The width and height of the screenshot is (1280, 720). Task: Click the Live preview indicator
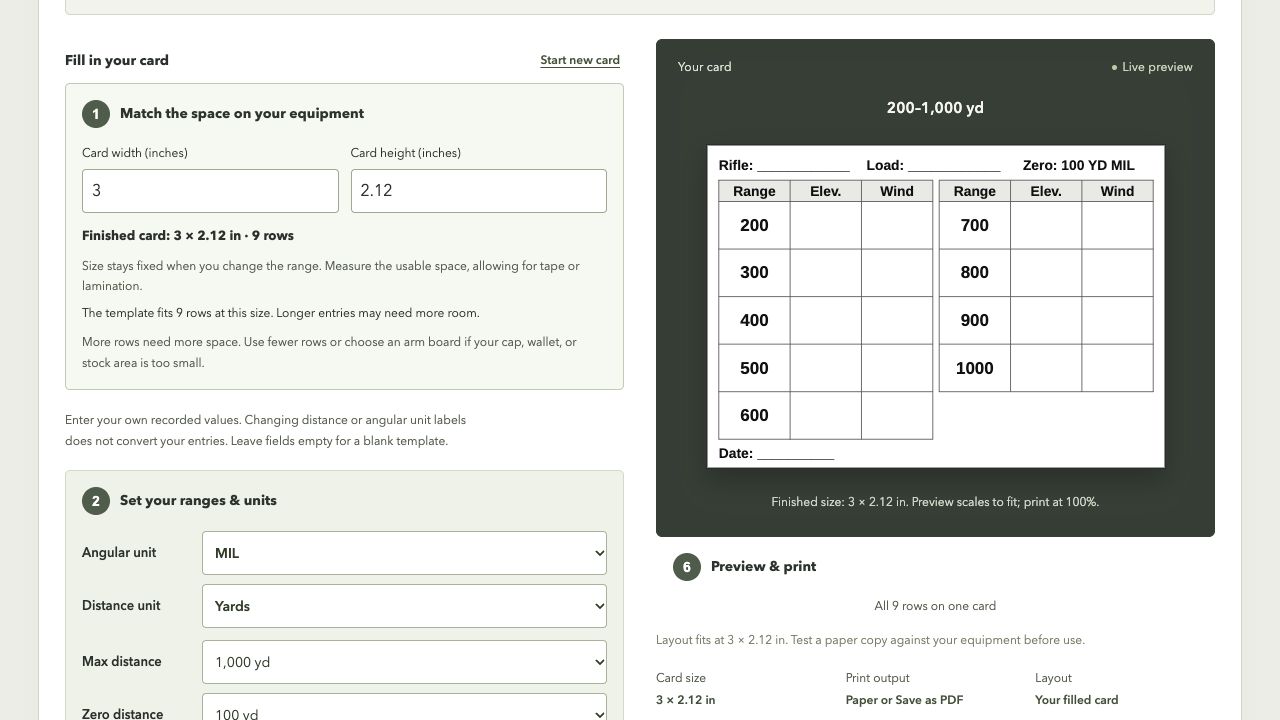click(x=1152, y=67)
